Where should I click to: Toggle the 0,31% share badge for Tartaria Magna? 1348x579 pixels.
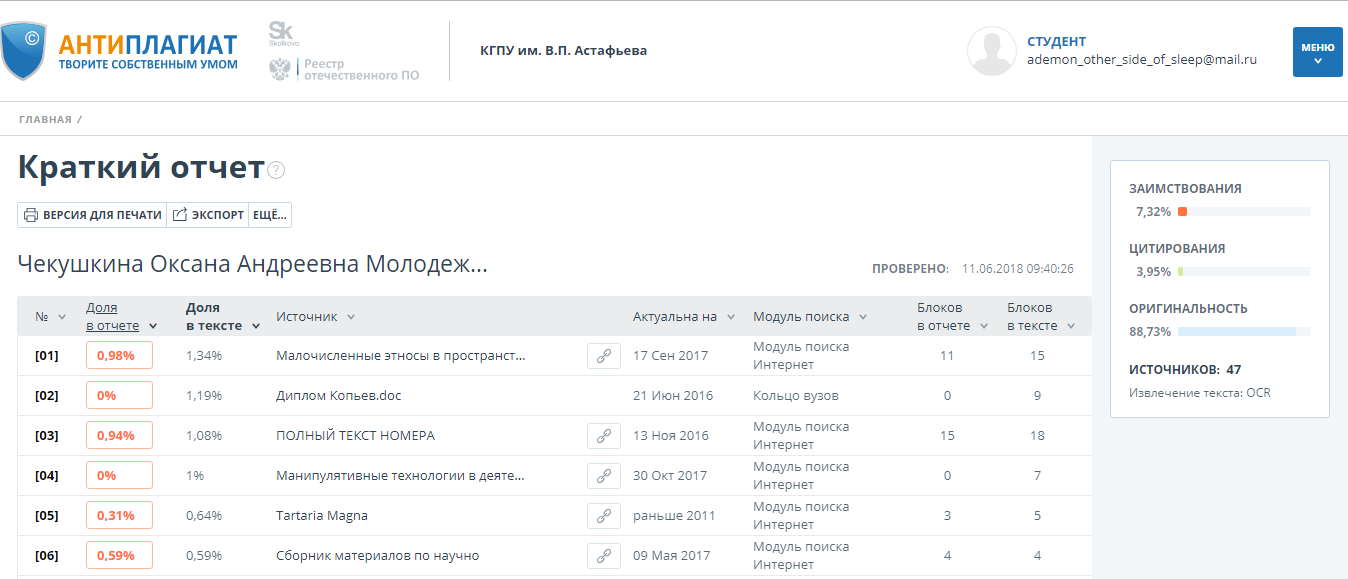[x=119, y=516]
